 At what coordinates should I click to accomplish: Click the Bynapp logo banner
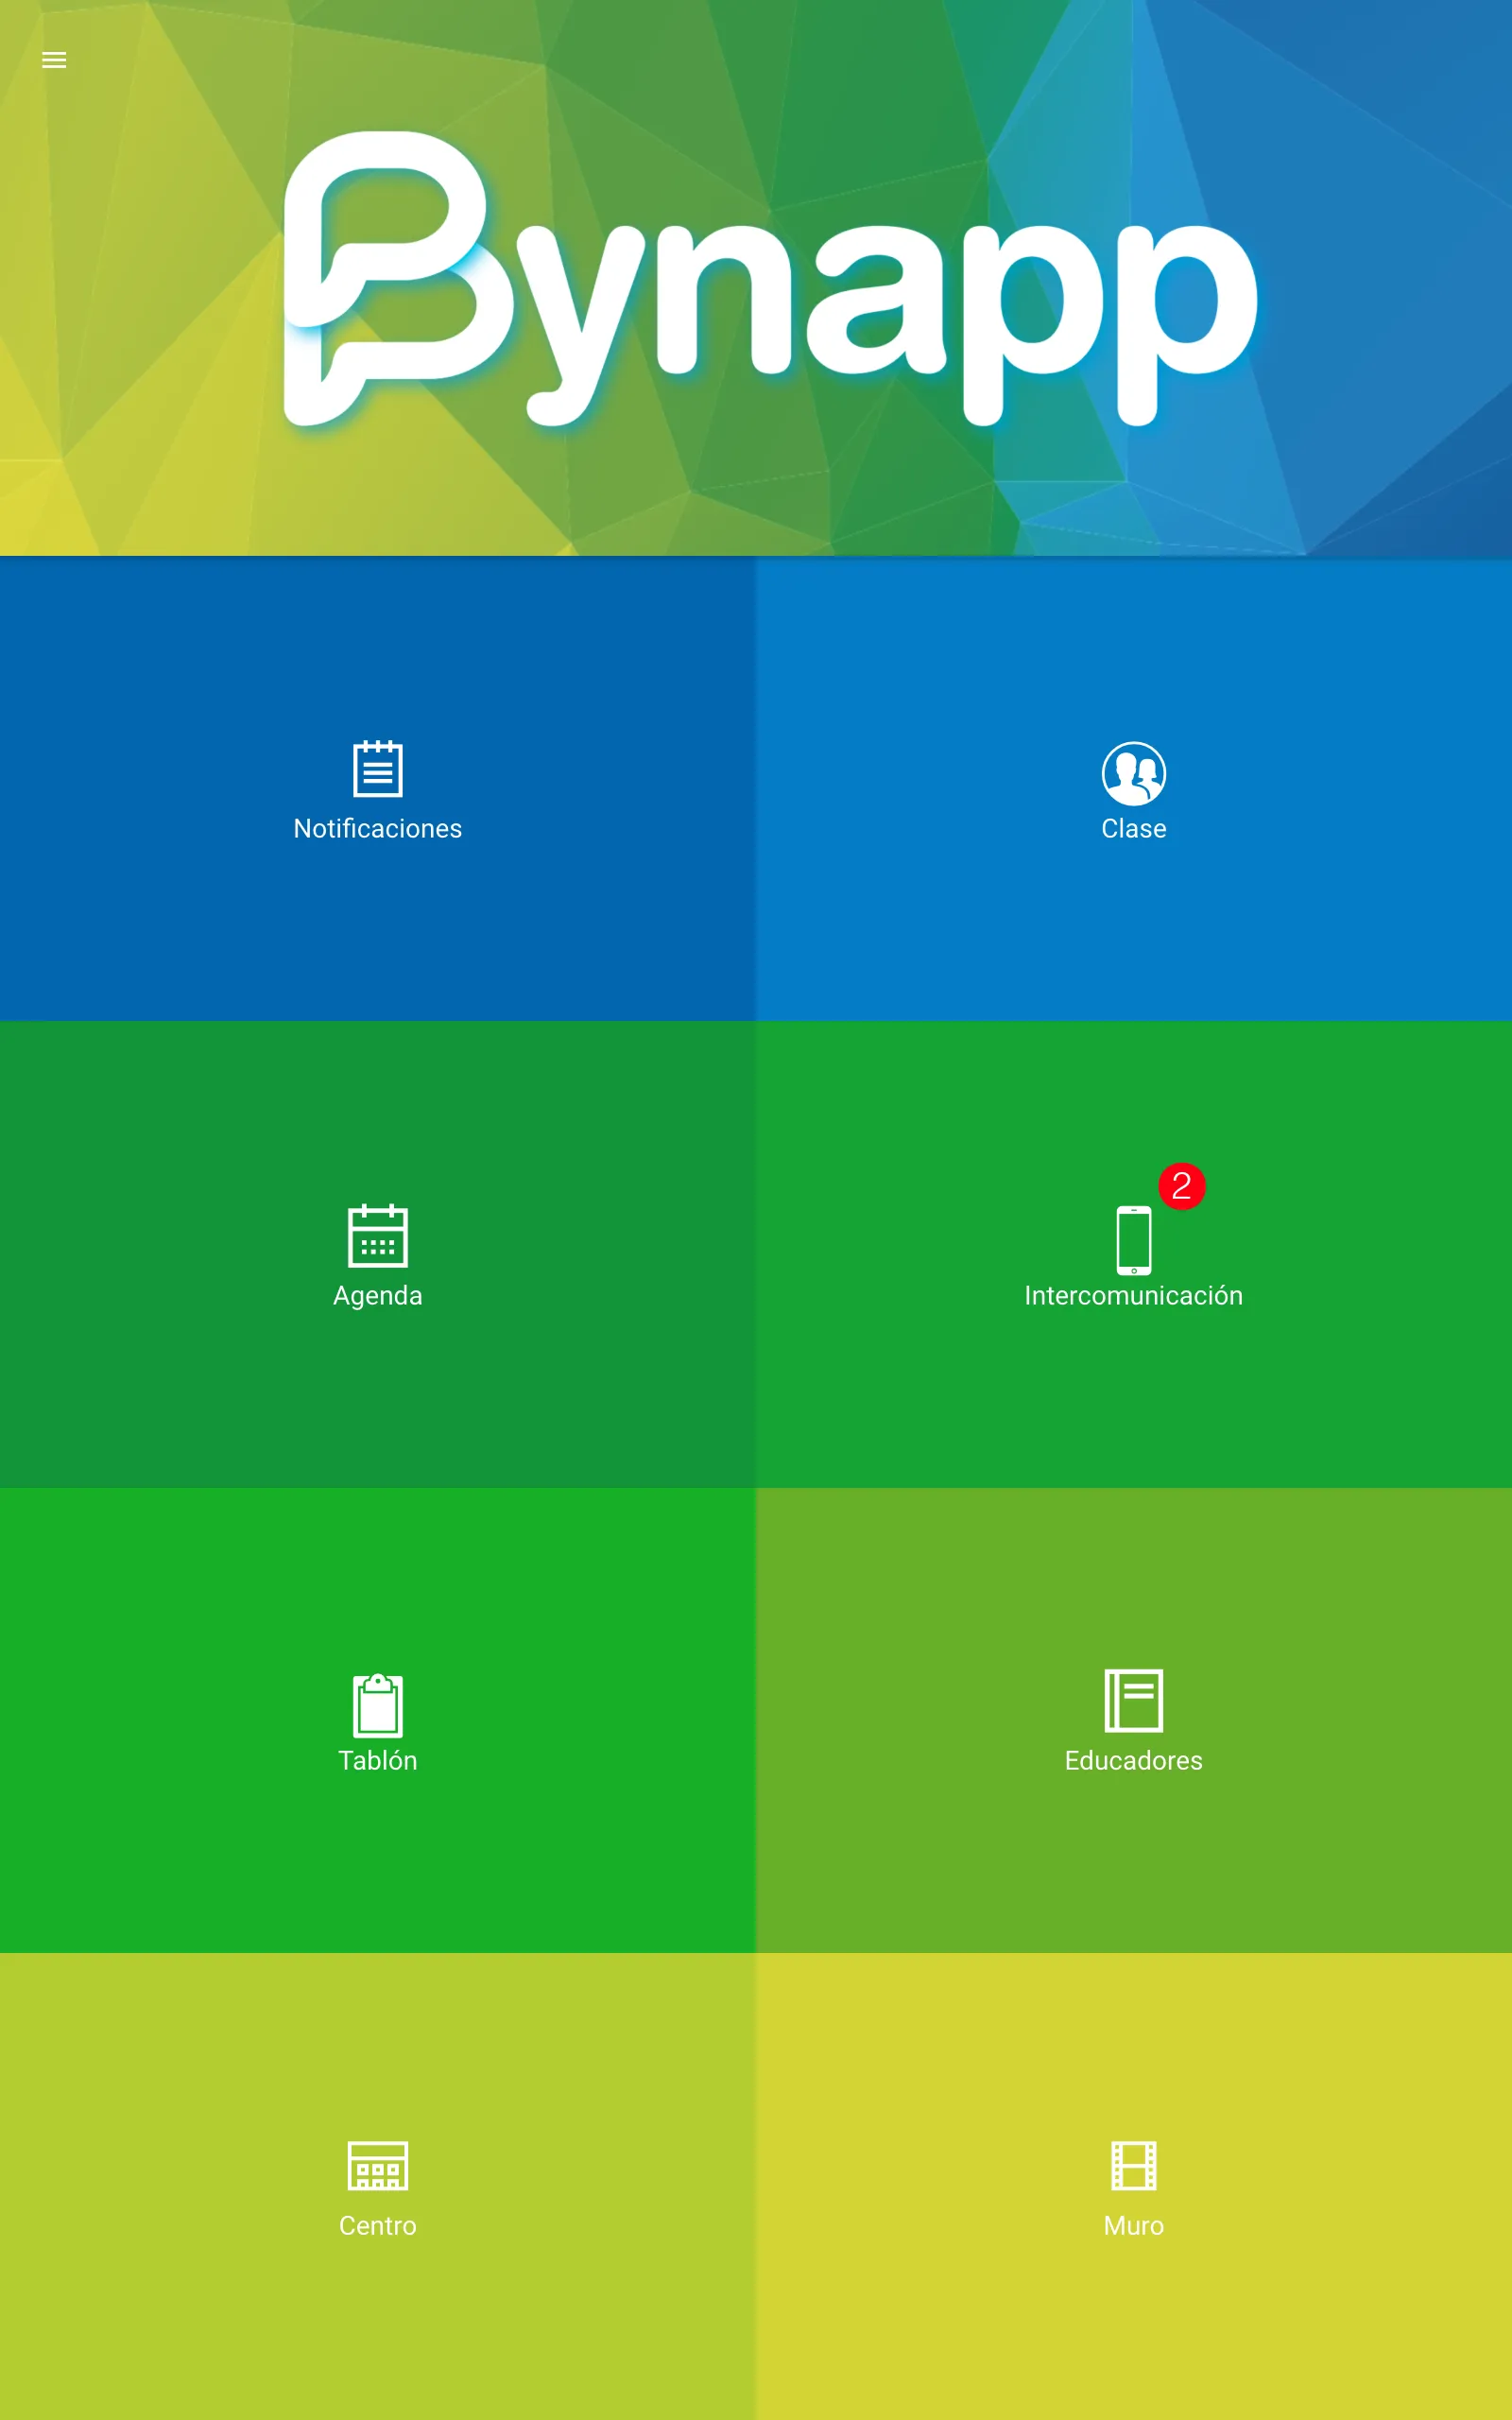(770, 280)
